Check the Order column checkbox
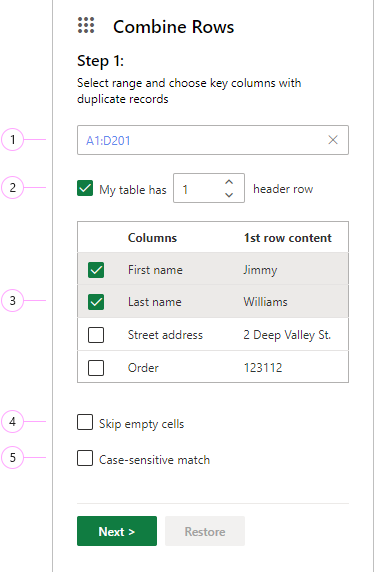Image resolution: width=374 pixels, height=572 pixels. [x=96, y=368]
